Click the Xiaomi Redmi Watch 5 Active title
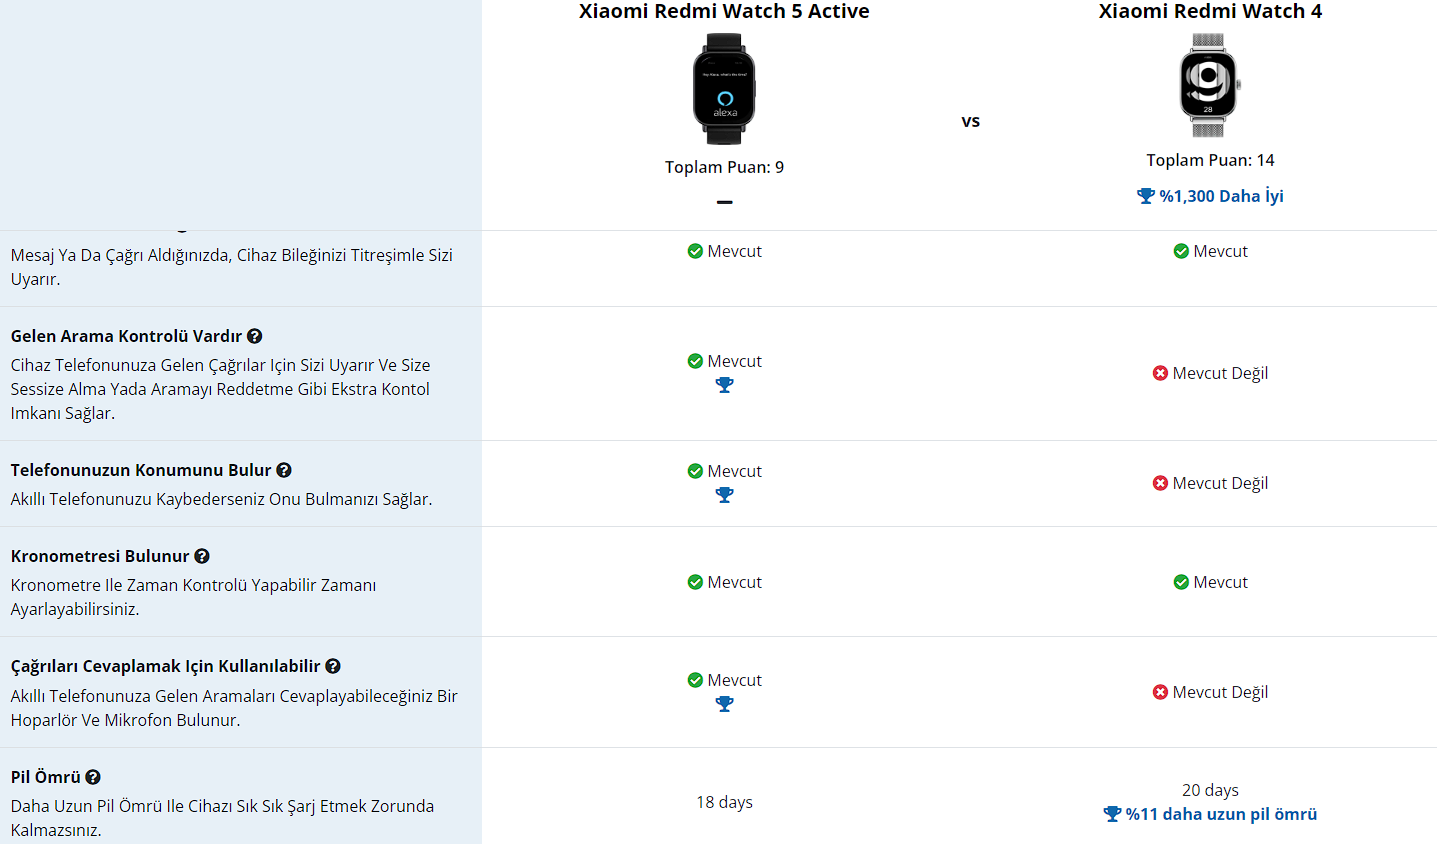 [x=724, y=12]
